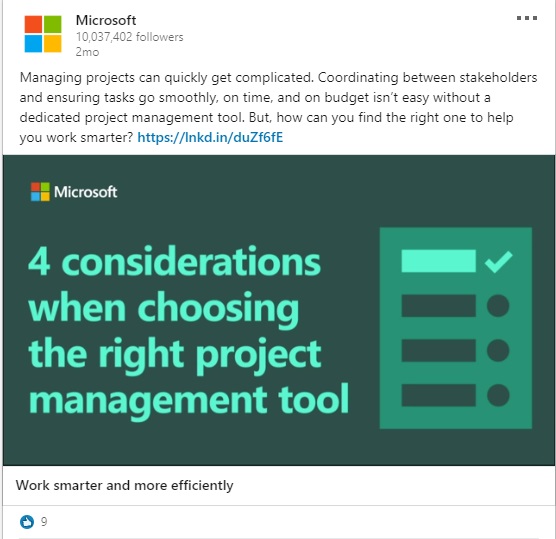This screenshot has width=556, height=539.
Task: Open the lnkd.in/duZf6fE link
Action: pos(210,137)
